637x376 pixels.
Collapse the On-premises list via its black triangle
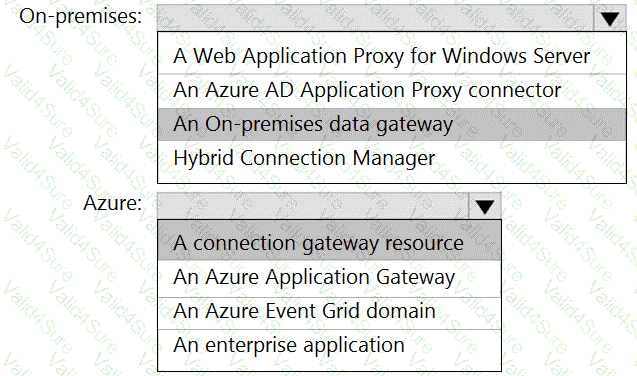(x=610, y=18)
